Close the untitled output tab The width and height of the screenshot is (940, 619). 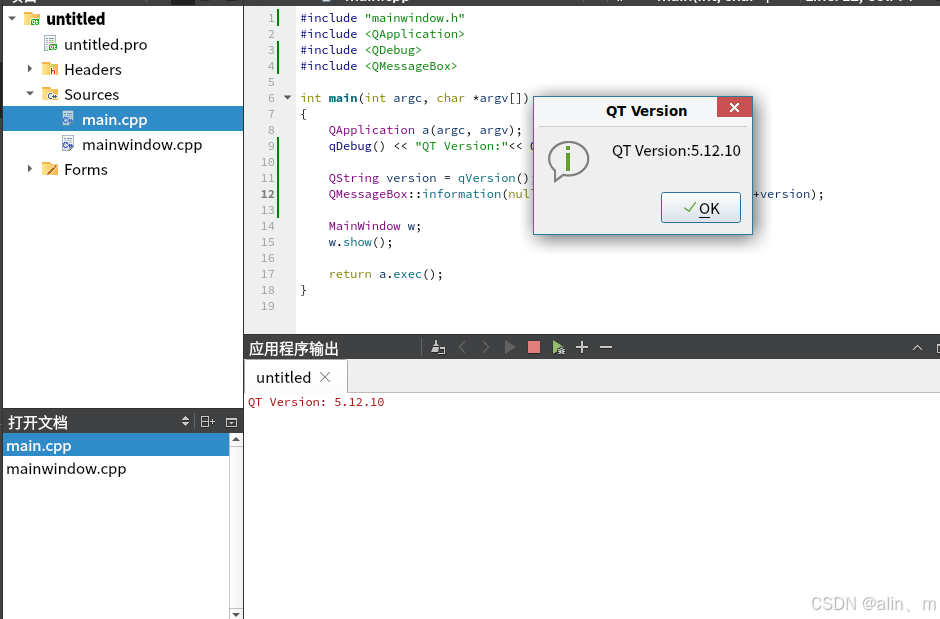(x=325, y=377)
